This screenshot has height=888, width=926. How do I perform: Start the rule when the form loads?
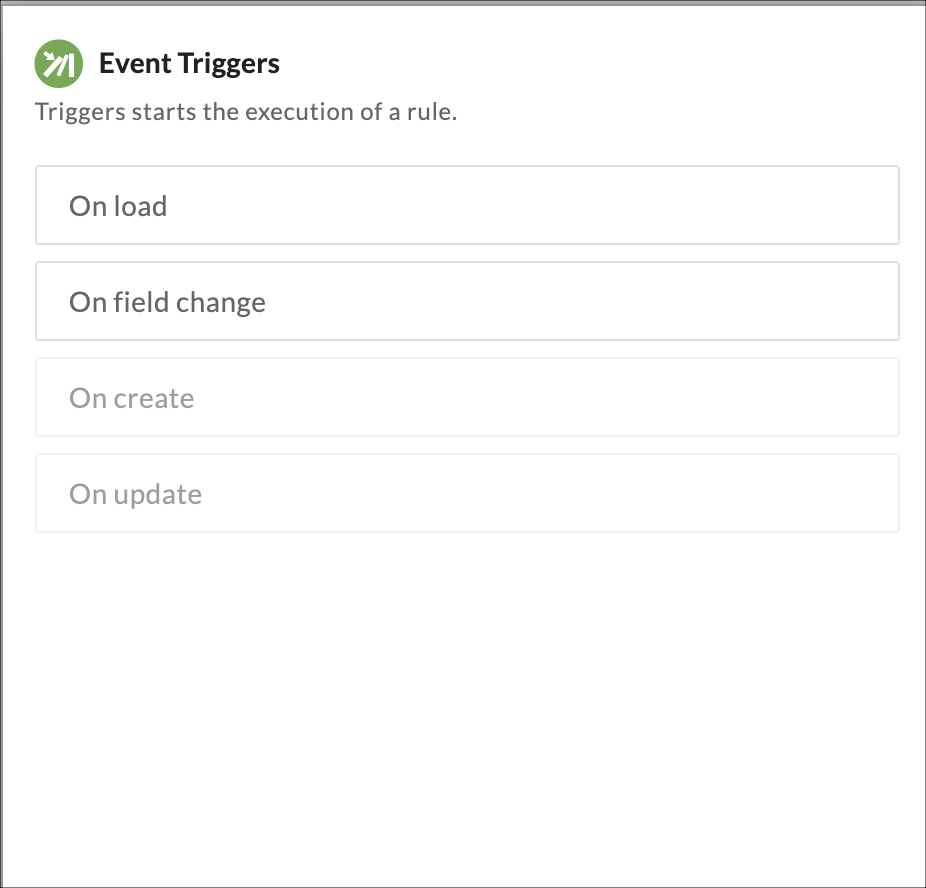pyautogui.click(x=467, y=205)
